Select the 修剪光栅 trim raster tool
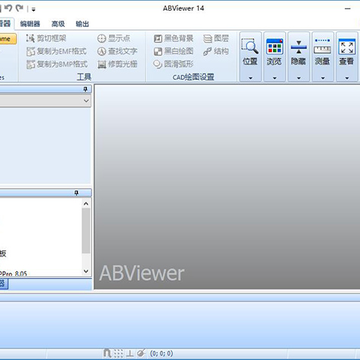 tap(117, 64)
